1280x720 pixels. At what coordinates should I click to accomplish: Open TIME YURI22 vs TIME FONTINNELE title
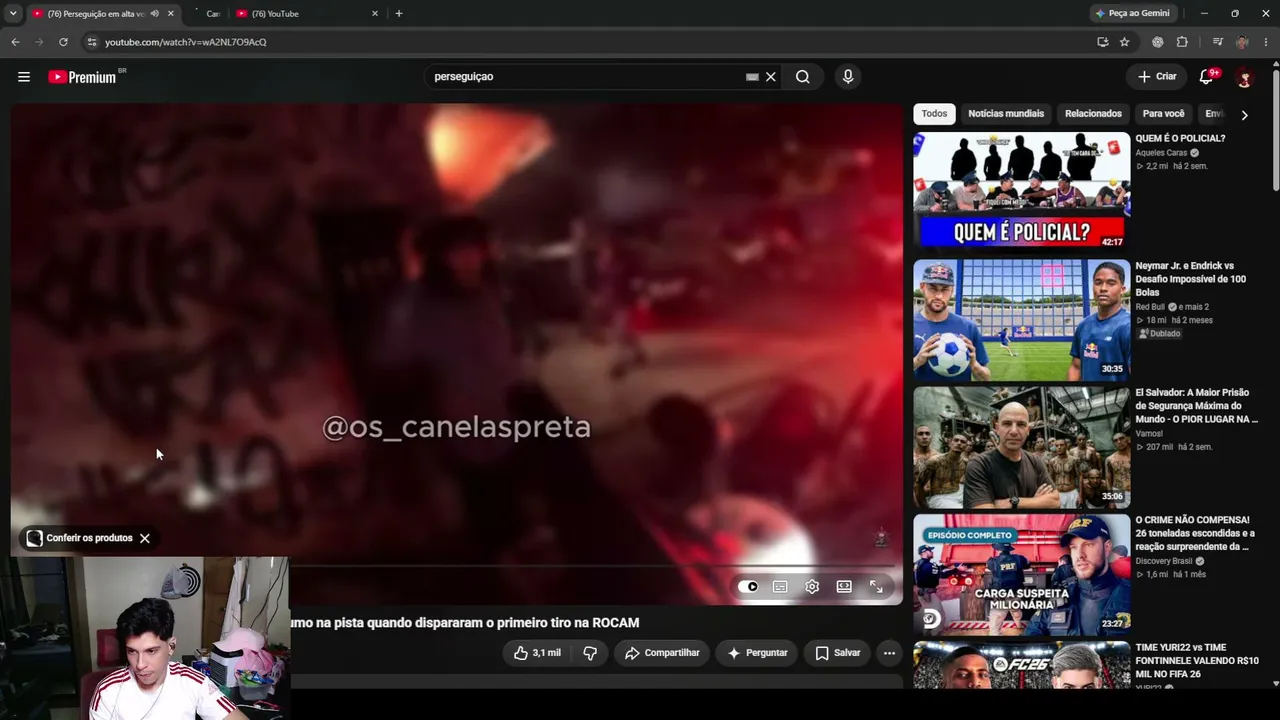[1197, 661]
